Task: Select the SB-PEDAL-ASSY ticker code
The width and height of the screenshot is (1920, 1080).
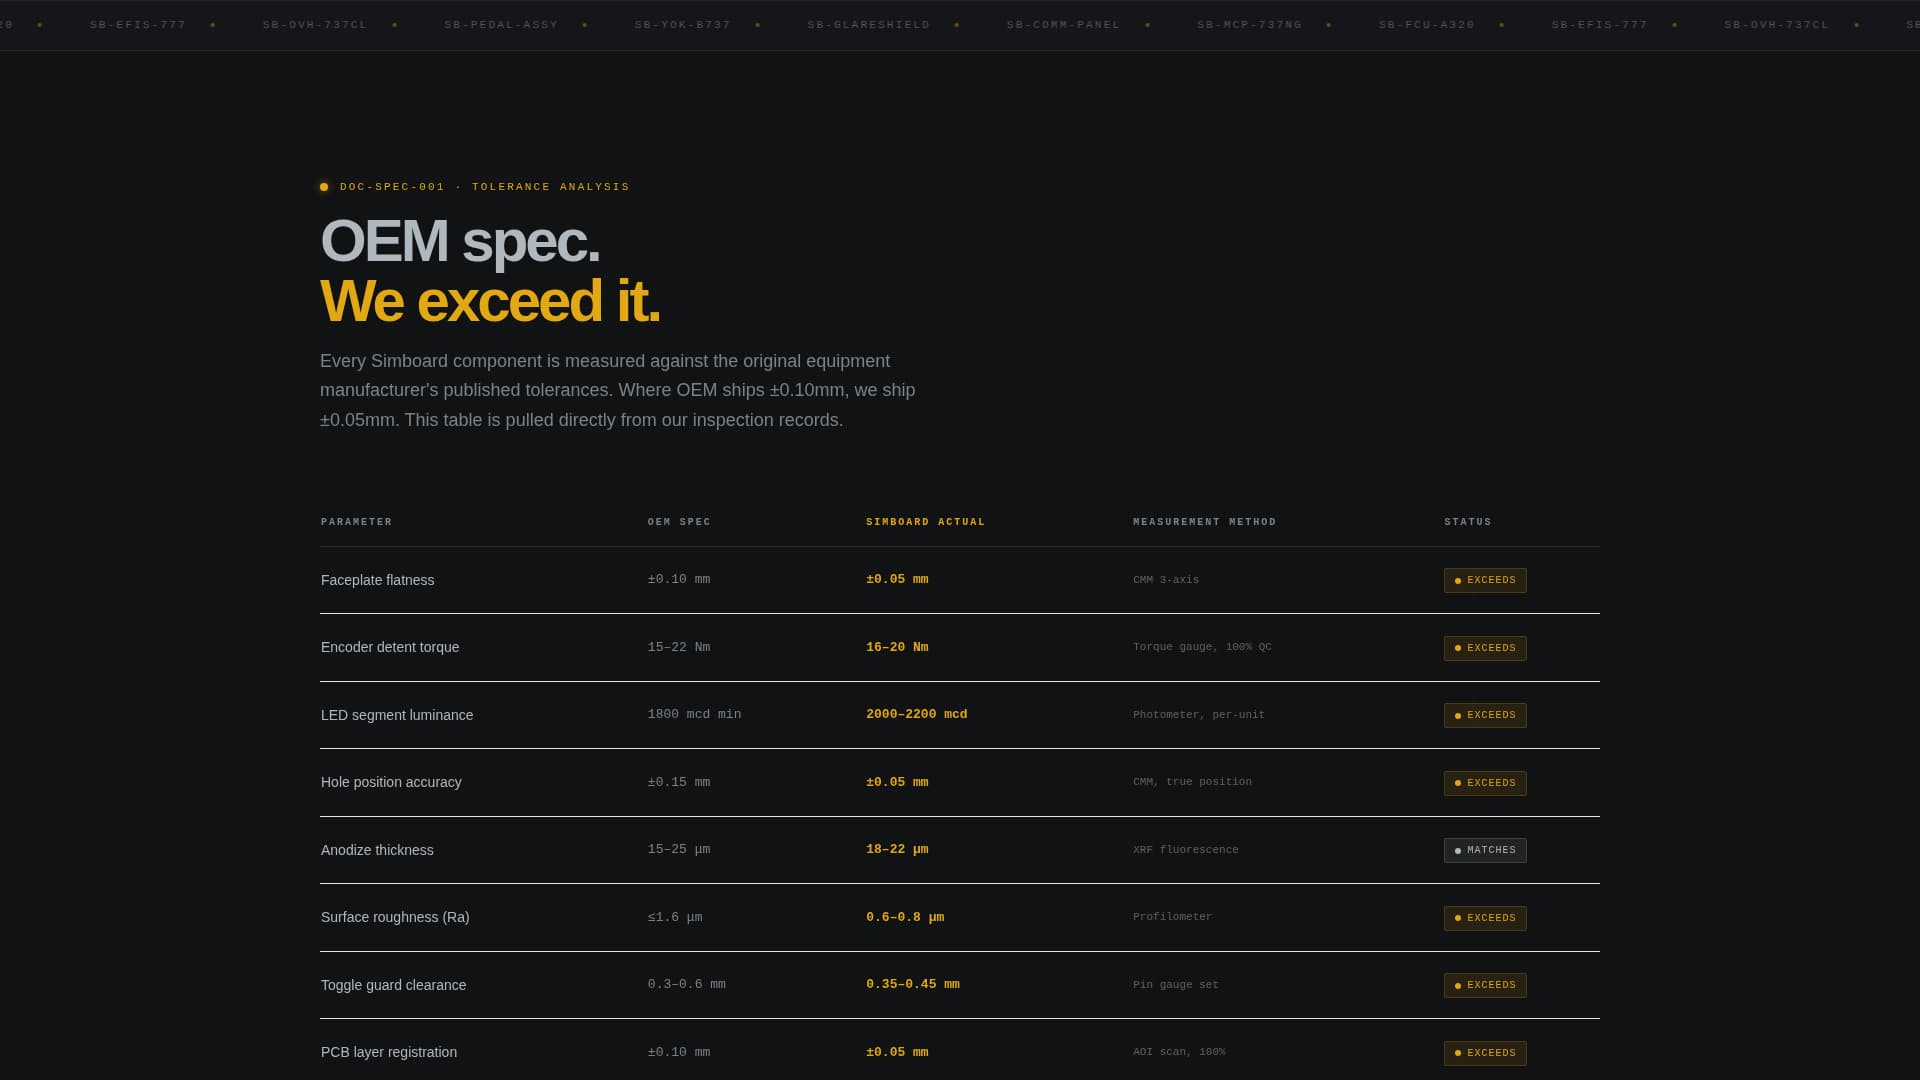Action: click(x=502, y=24)
